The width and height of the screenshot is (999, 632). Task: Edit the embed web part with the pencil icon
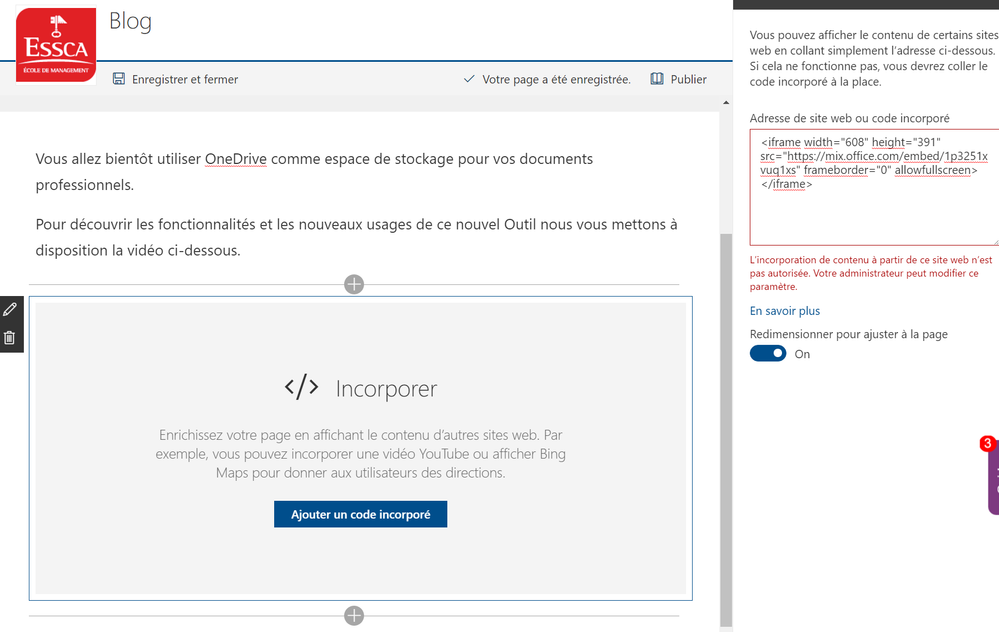coord(10,310)
